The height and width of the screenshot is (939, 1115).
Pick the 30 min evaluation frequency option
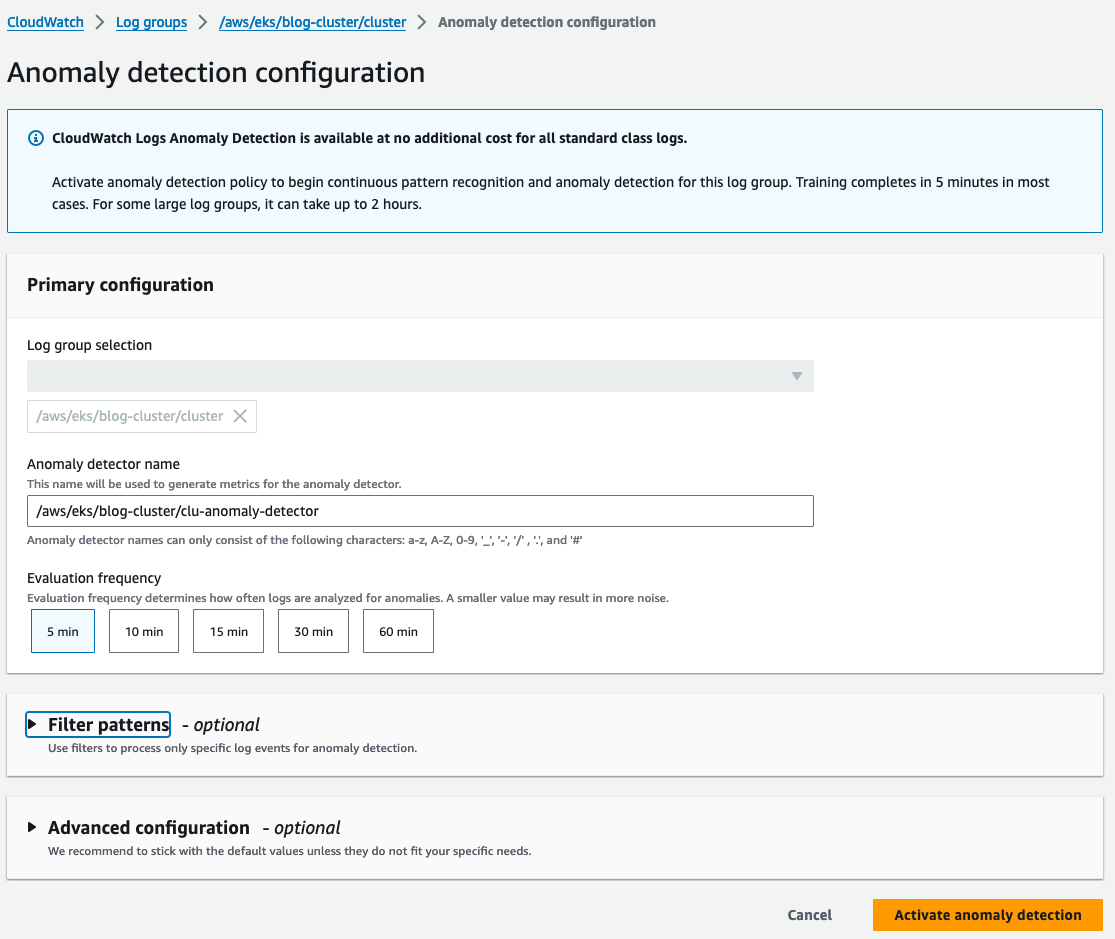313,631
